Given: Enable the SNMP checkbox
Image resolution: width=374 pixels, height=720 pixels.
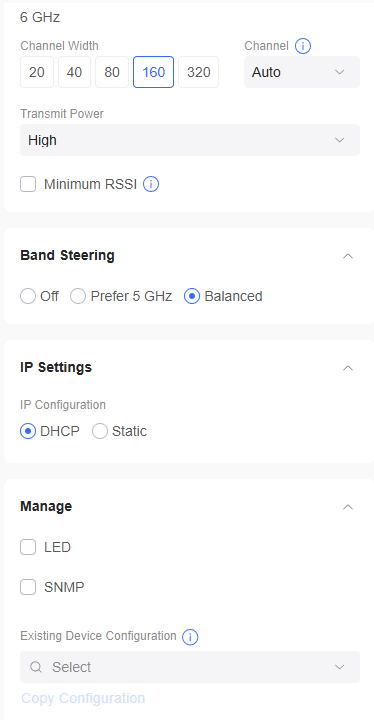Looking at the screenshot, I should (28, 587).
